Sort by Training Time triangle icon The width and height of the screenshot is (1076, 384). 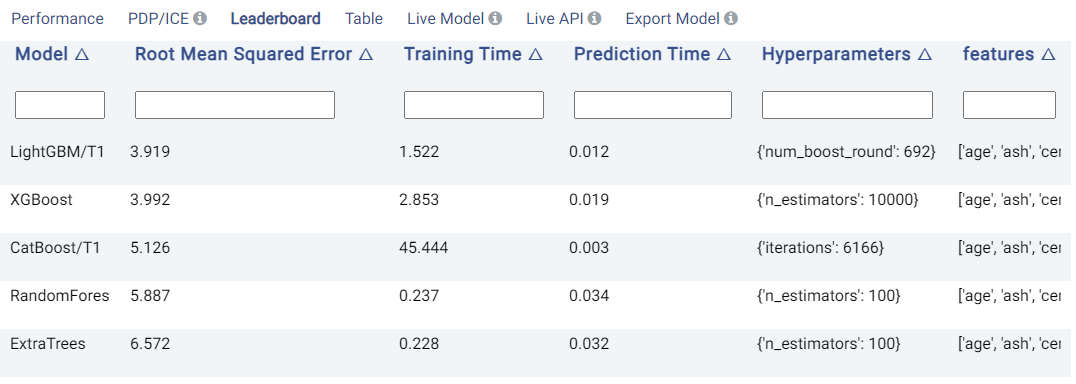[536, 55]
